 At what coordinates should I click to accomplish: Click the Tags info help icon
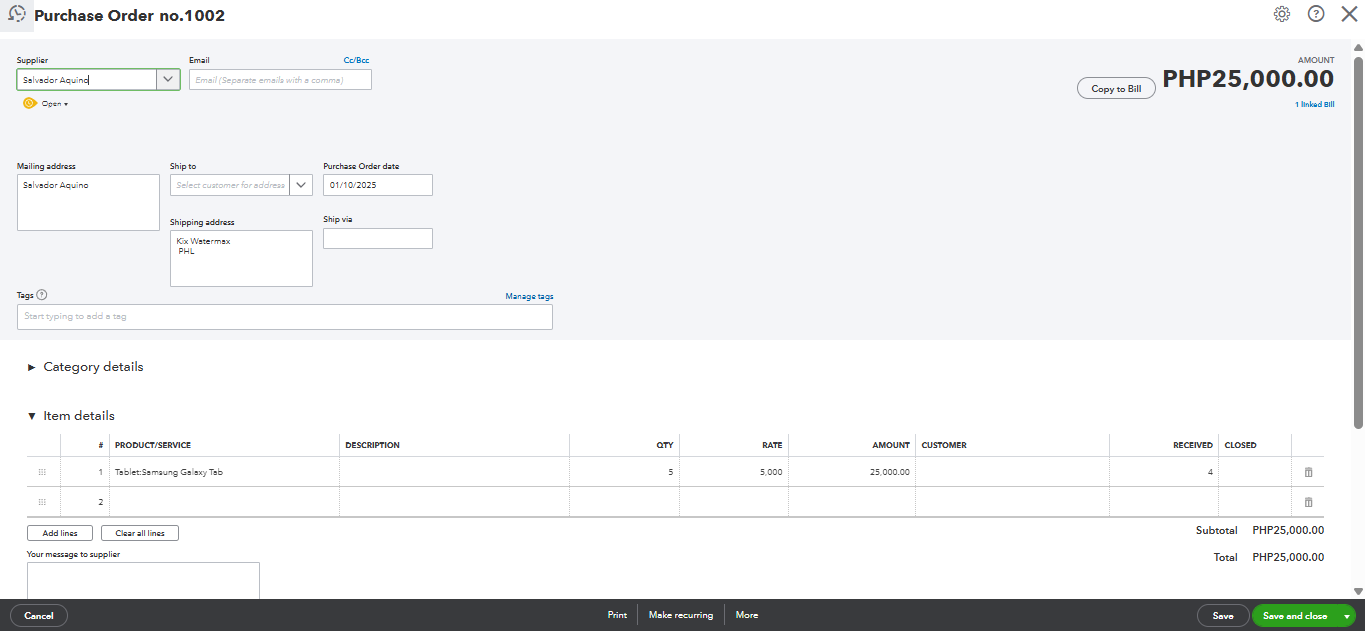[42, 295]
